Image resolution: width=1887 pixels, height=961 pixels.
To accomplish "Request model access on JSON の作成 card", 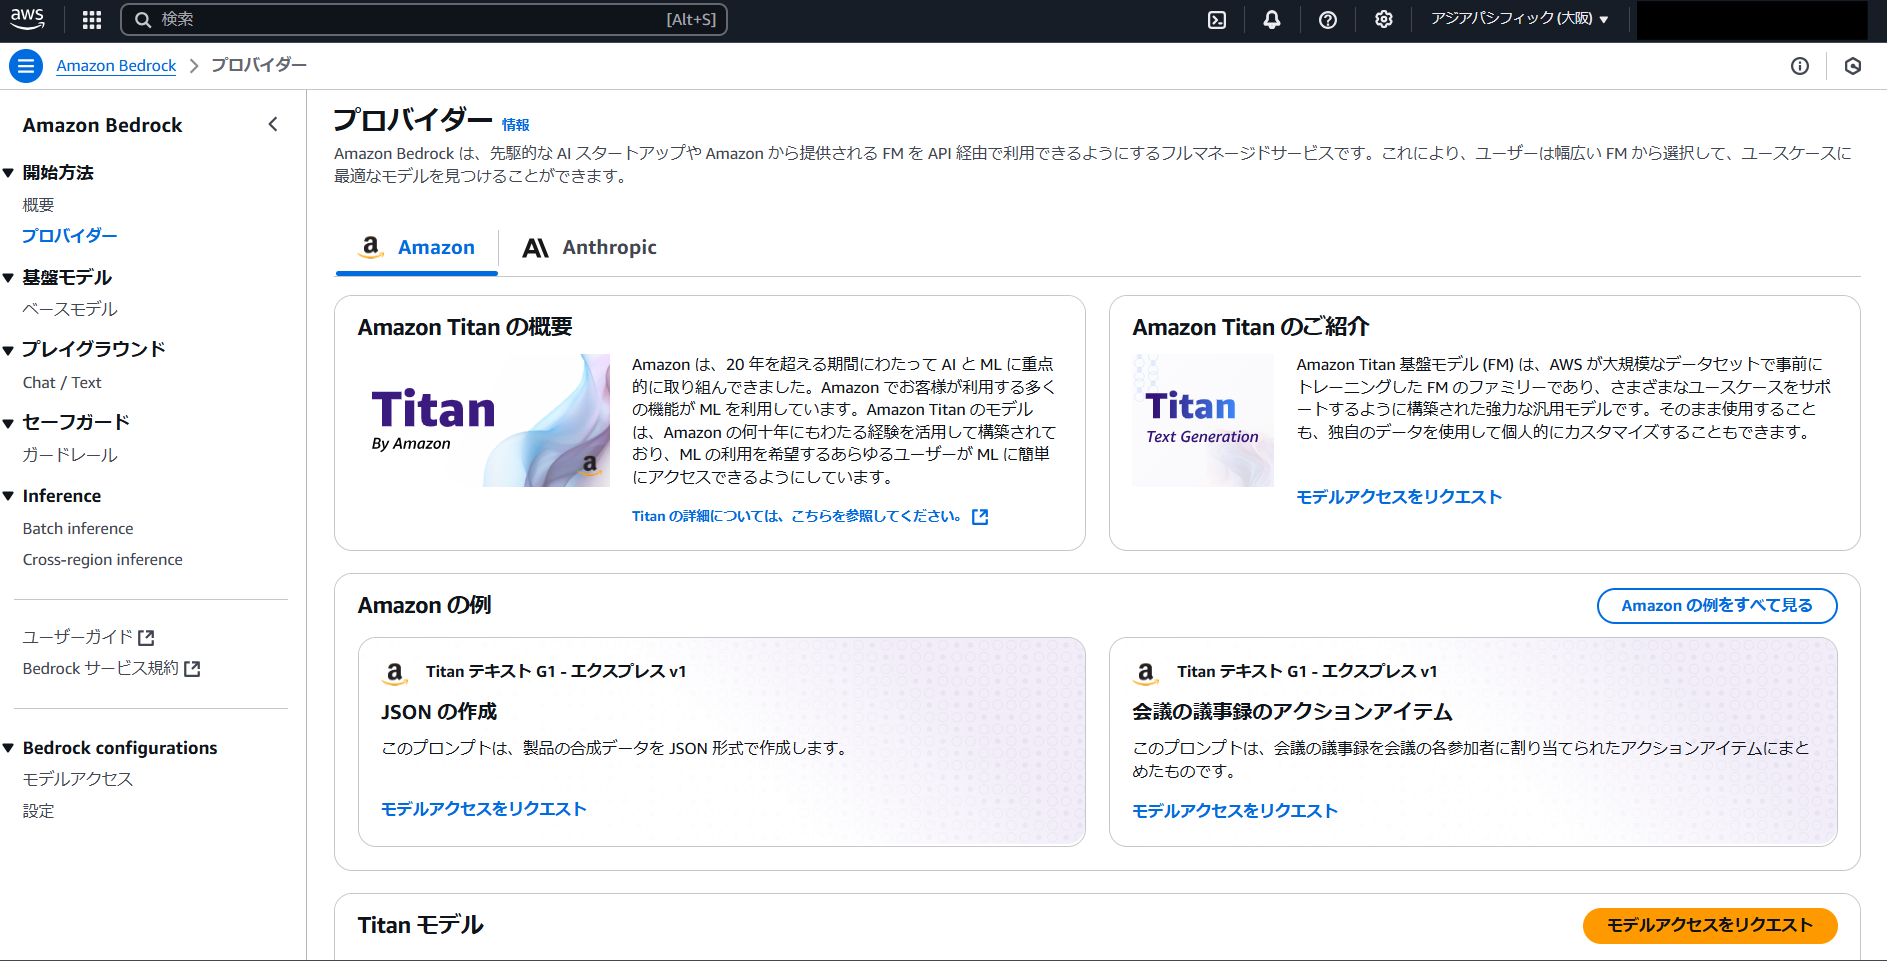I will point(484,809).
